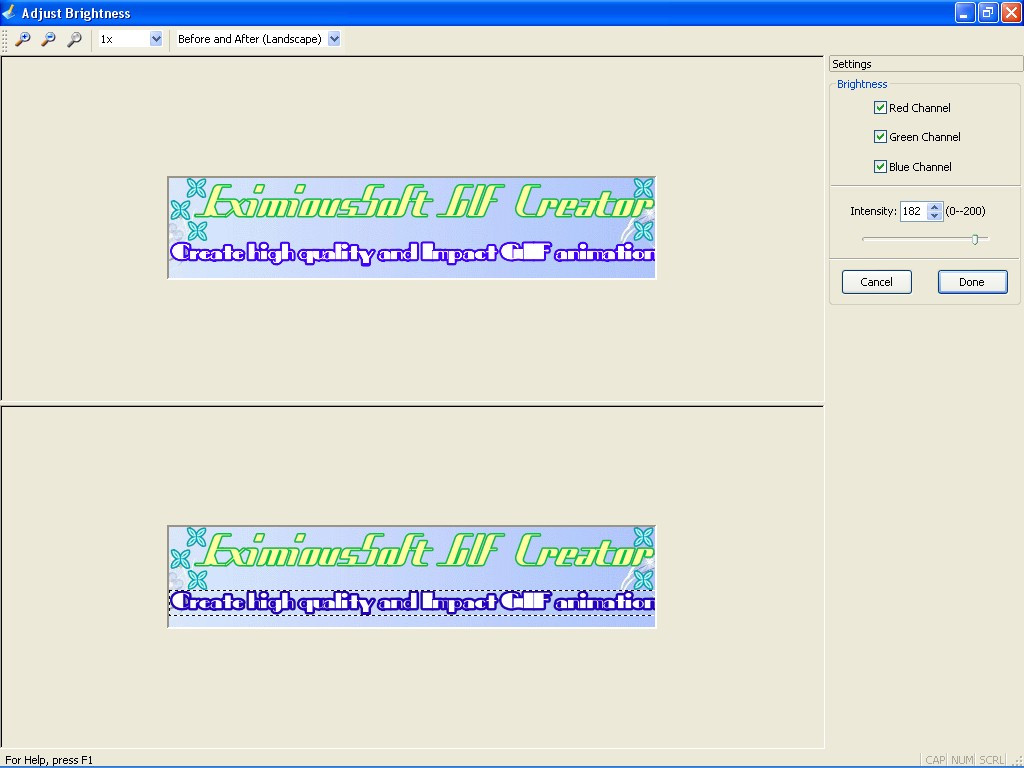
Task: Click the "For Help, press F1" status text
Action: [x=49, y=760]
